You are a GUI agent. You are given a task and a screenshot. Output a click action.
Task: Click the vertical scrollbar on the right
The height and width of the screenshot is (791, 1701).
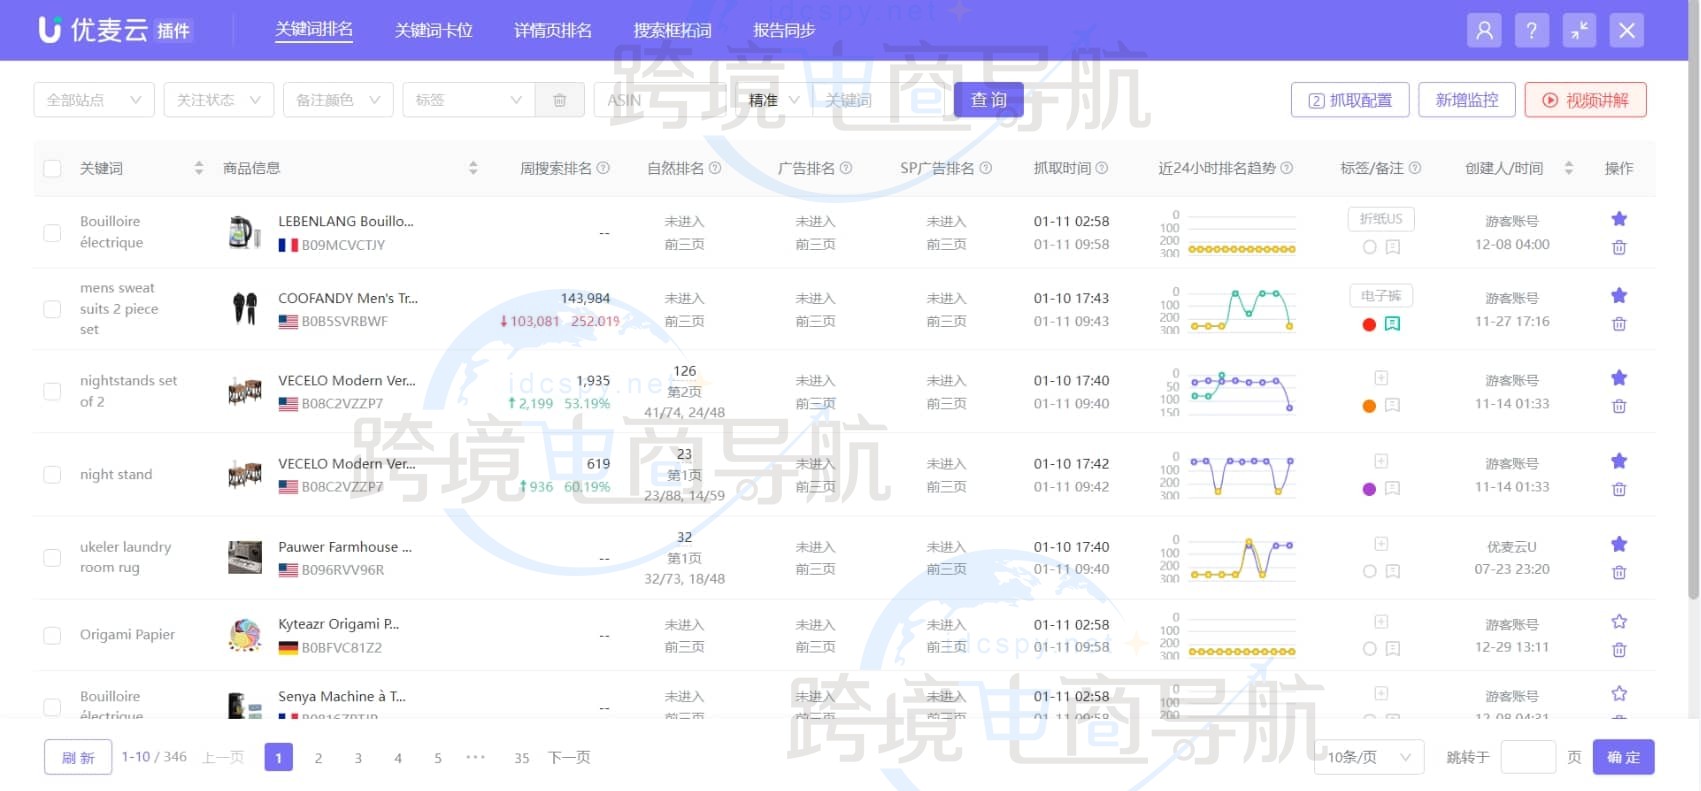point(1693,300)
